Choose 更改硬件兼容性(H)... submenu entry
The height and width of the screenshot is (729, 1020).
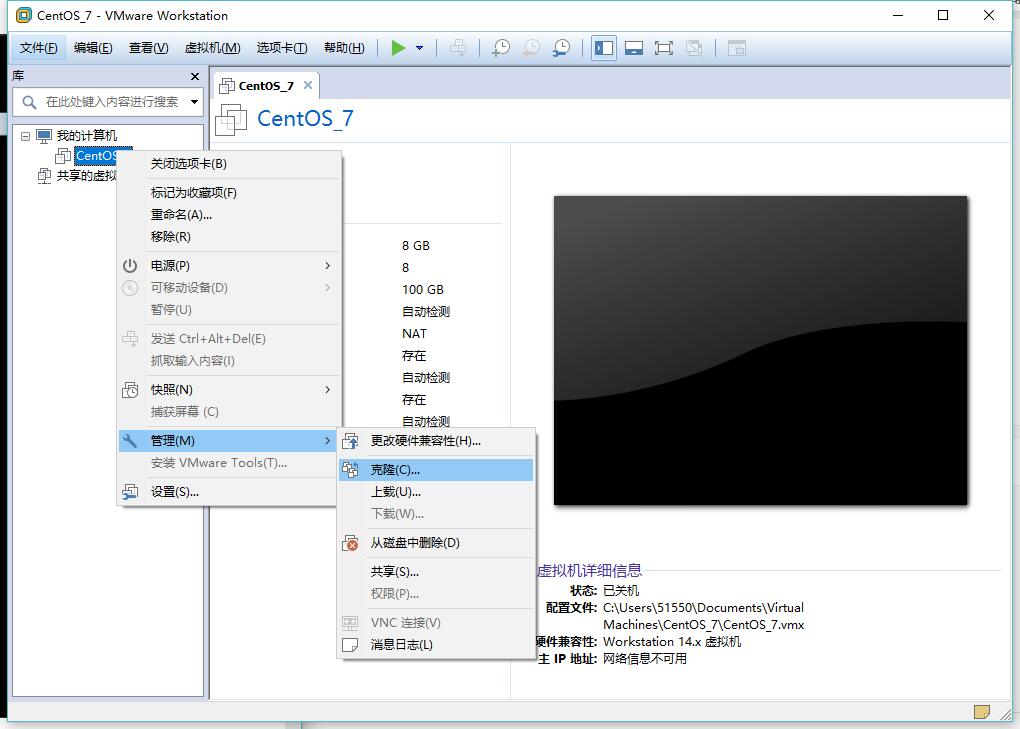436,441
